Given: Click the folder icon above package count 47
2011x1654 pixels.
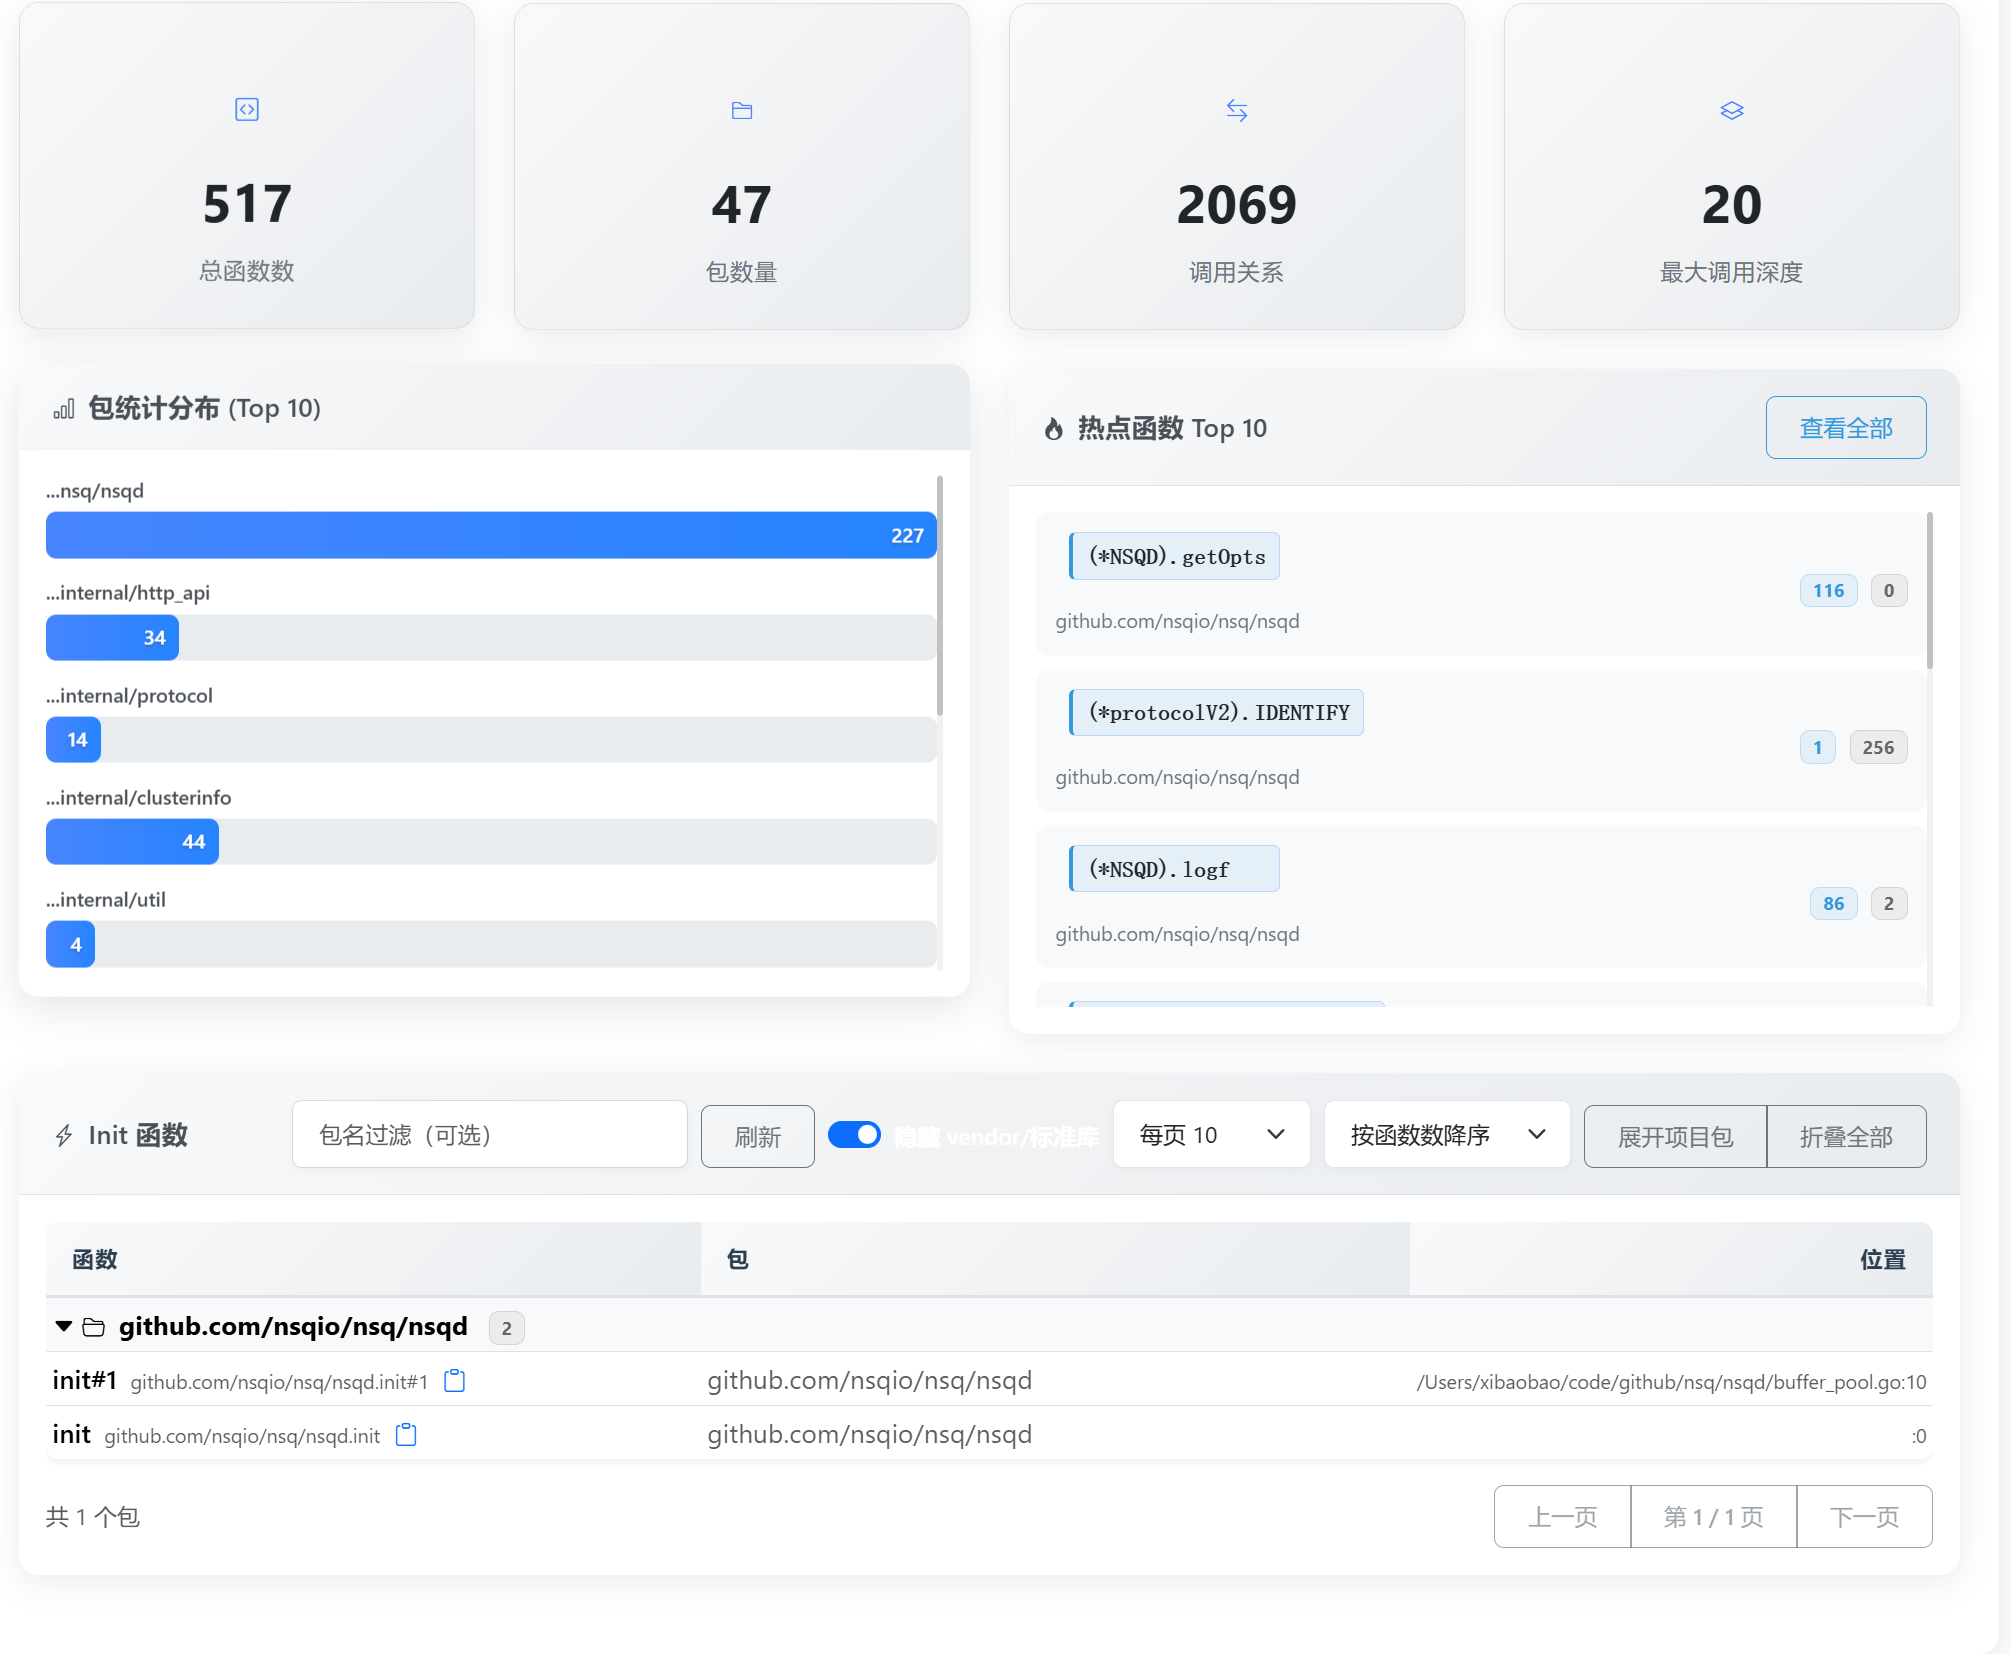Looking at the screenshot, I should tap(741, 110).
